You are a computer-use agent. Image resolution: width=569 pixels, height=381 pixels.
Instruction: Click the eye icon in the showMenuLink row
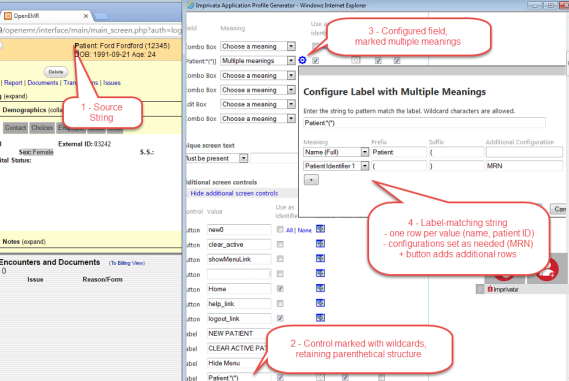point(320,259)
